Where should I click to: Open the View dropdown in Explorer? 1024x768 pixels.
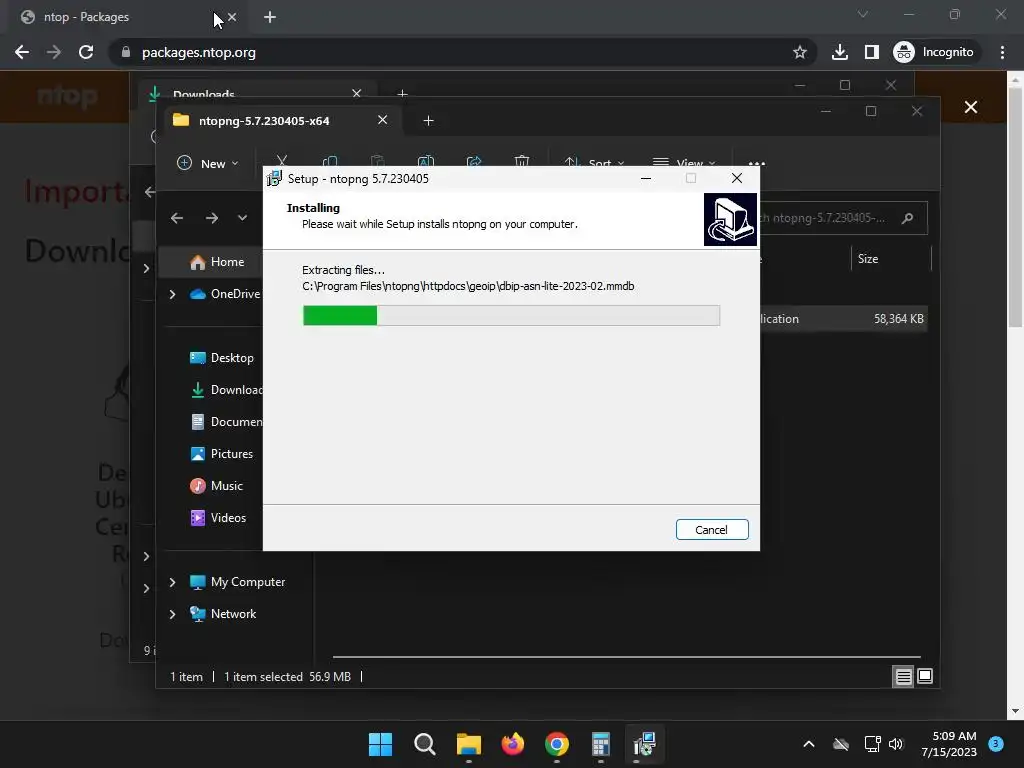(x=684, y=163)
